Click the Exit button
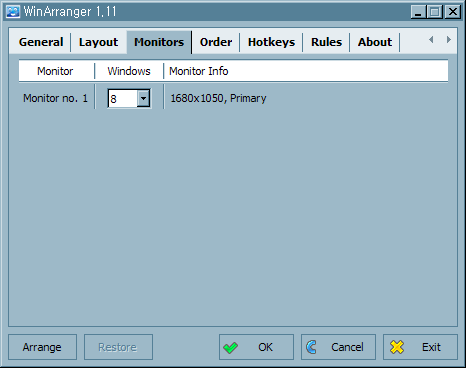This screenshot has height=368, width=466. pos(420,347)
